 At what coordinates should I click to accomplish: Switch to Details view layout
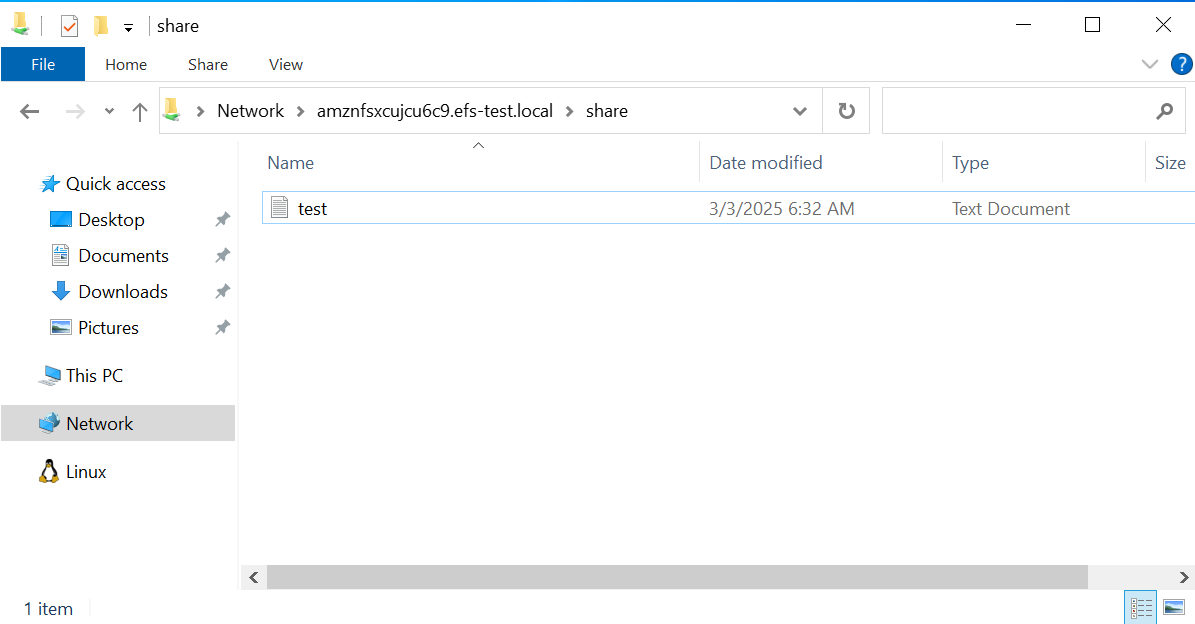(x=1141, y=607)
